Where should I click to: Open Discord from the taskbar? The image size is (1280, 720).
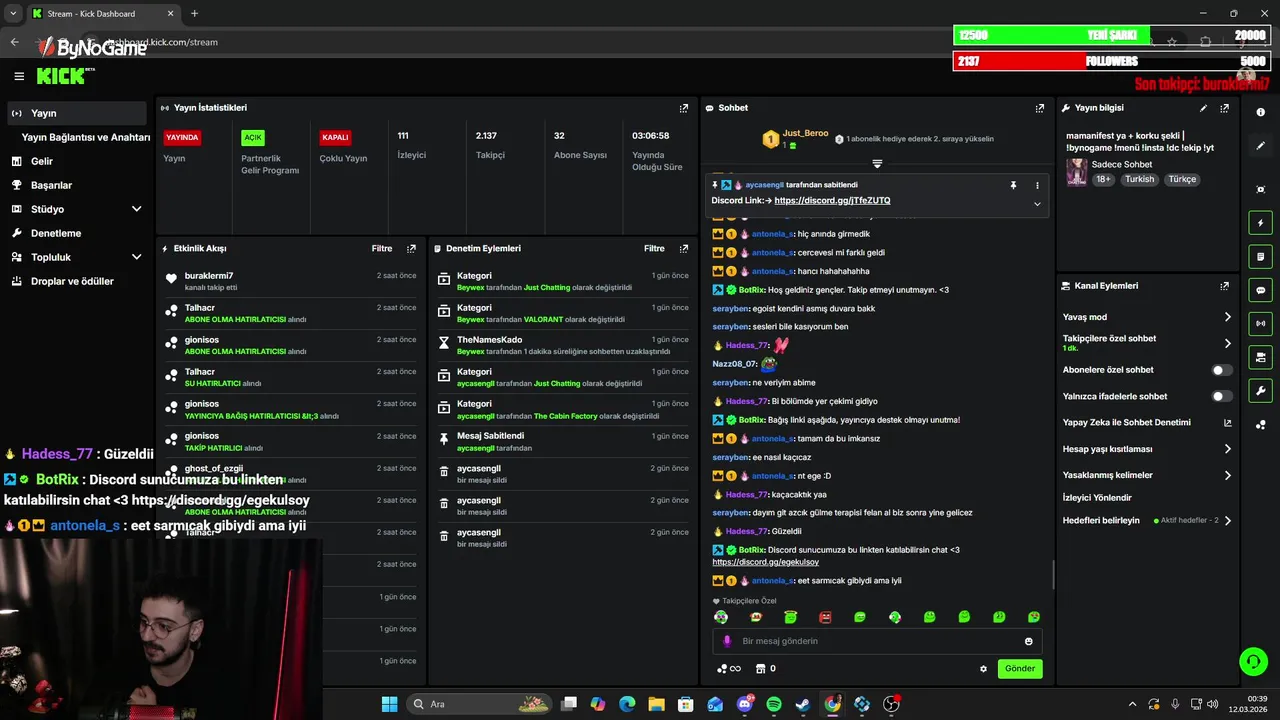click(744, 704)
